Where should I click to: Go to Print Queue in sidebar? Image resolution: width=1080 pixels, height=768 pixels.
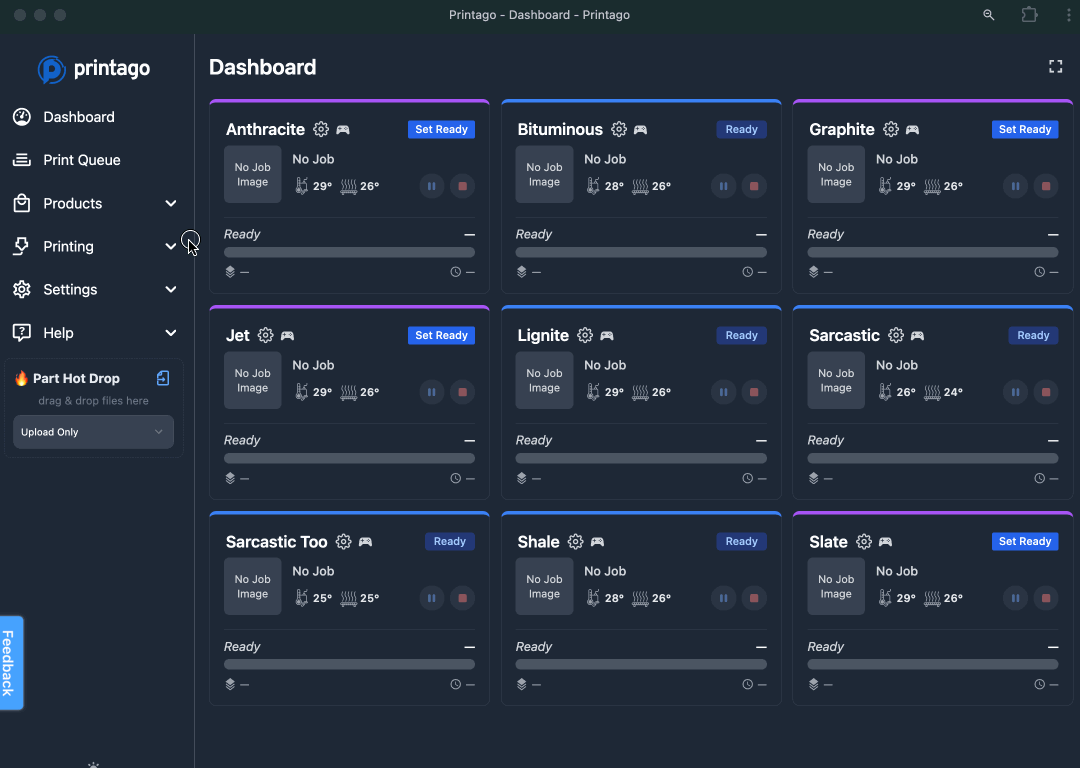pos(81,160)
